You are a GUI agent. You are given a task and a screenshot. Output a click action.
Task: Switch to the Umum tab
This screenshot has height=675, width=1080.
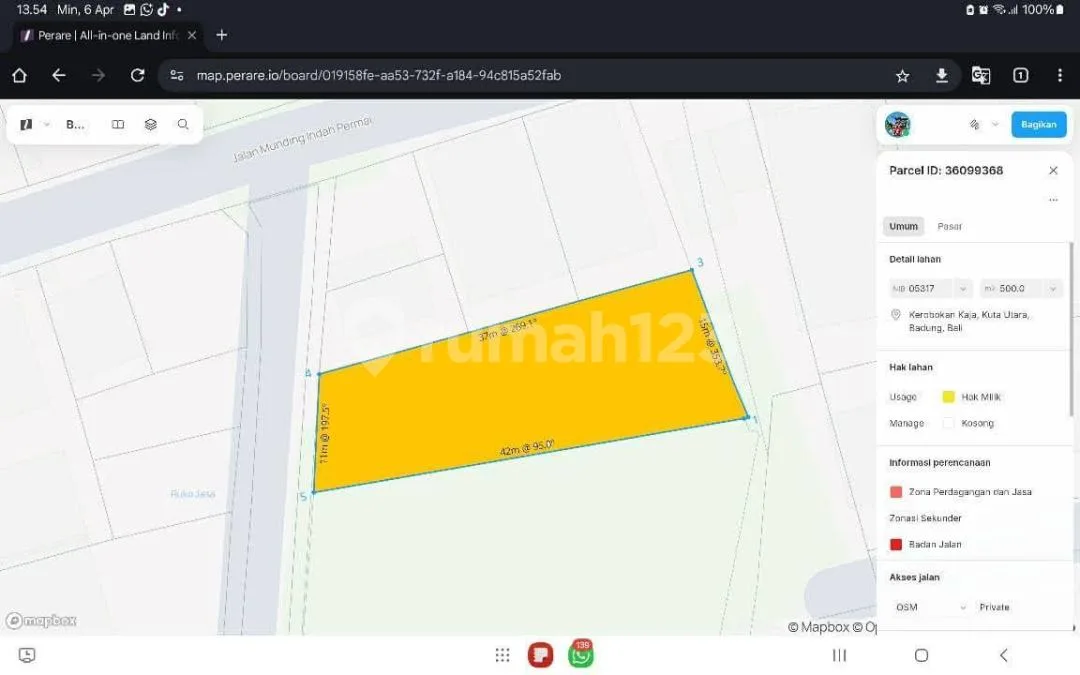click(903, 226)
